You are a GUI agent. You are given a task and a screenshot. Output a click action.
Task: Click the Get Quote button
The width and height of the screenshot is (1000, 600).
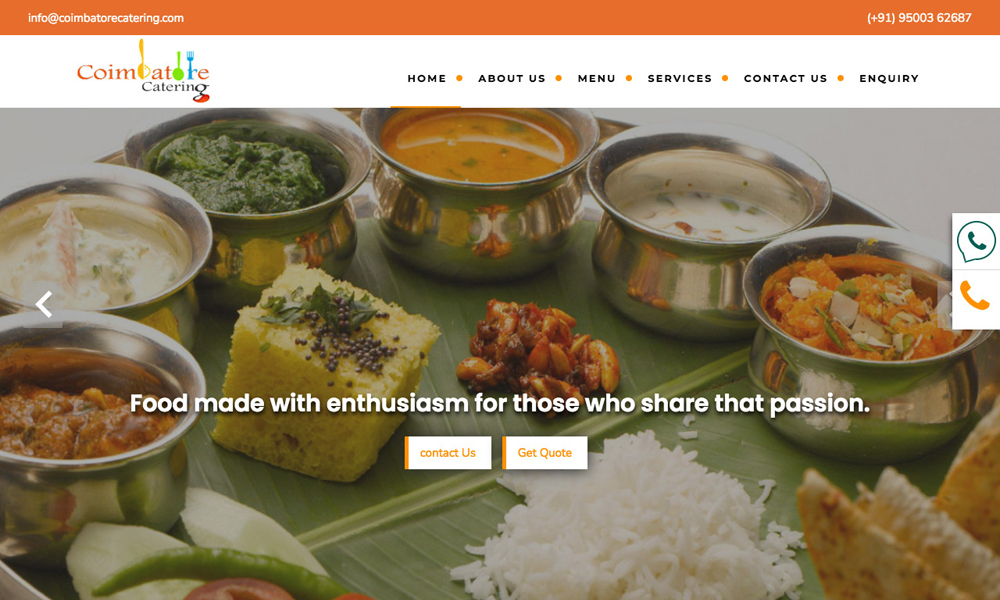click(545, 453)
